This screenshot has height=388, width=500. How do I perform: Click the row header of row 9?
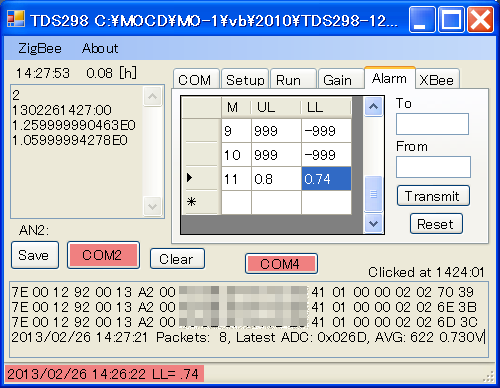click(201, 131)
